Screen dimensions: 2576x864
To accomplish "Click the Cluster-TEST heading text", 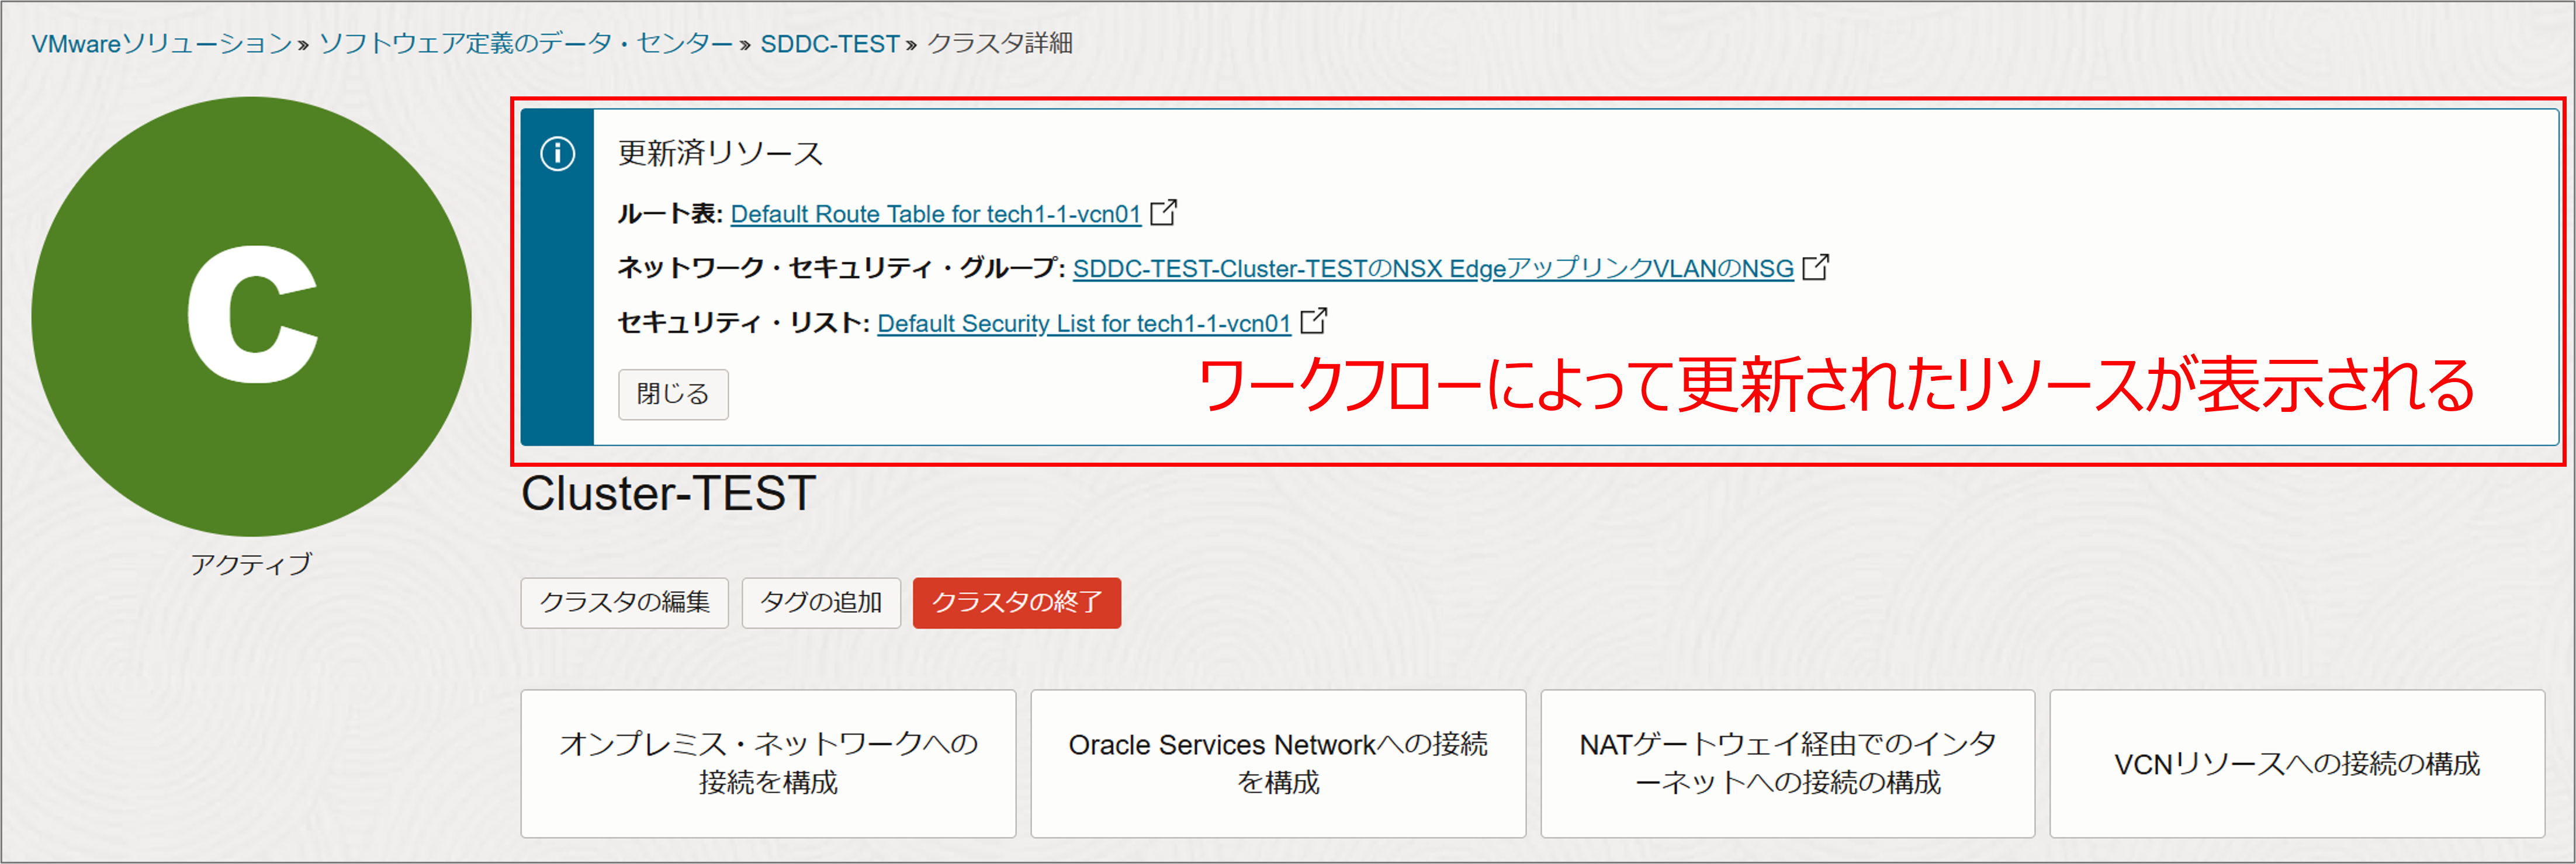I will 668,493.
